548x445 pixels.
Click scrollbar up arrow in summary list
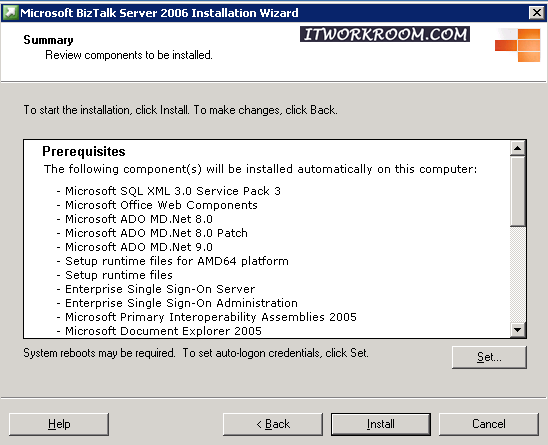click(x=518, y=149)
